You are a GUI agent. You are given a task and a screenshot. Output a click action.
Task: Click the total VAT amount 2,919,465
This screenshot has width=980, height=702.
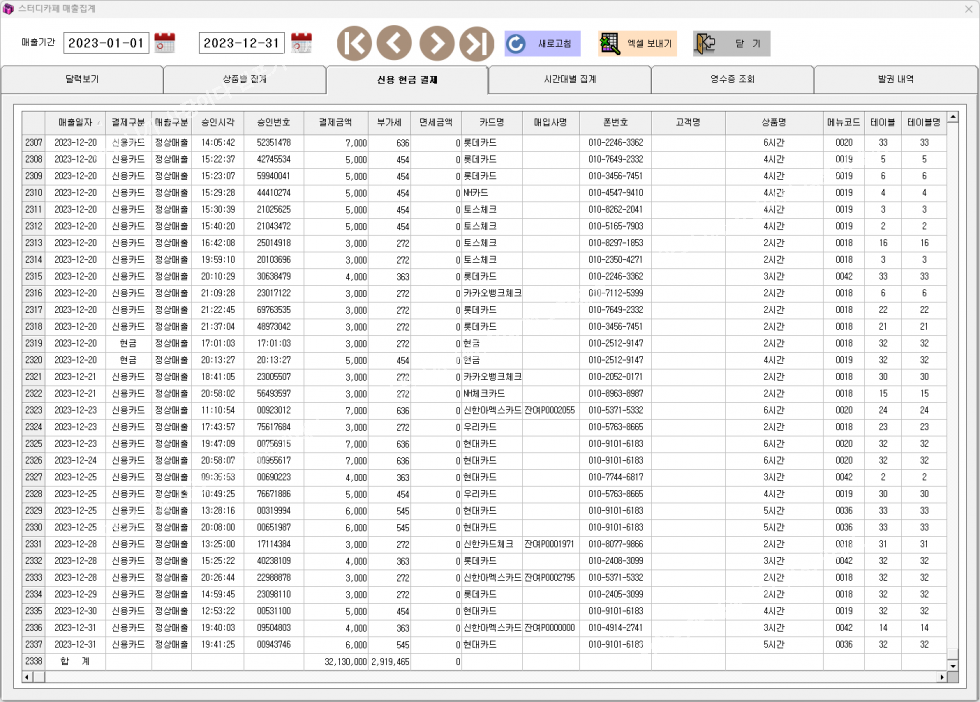coord(390,661)
